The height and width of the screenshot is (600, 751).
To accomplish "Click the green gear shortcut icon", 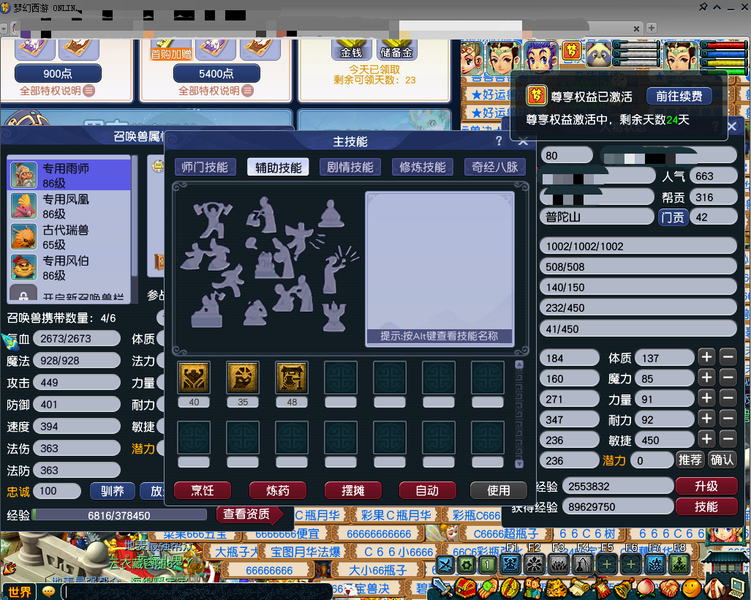I will [x=467, y=565].
